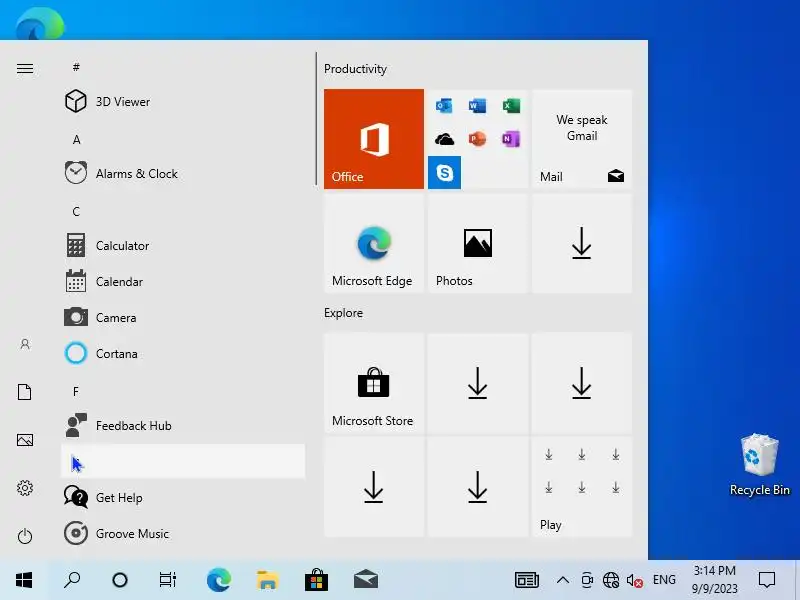The width and height of the screenshot is (800, 600).
Task: Open News and interests on taskbar
Action: click(x=527, y=580)
